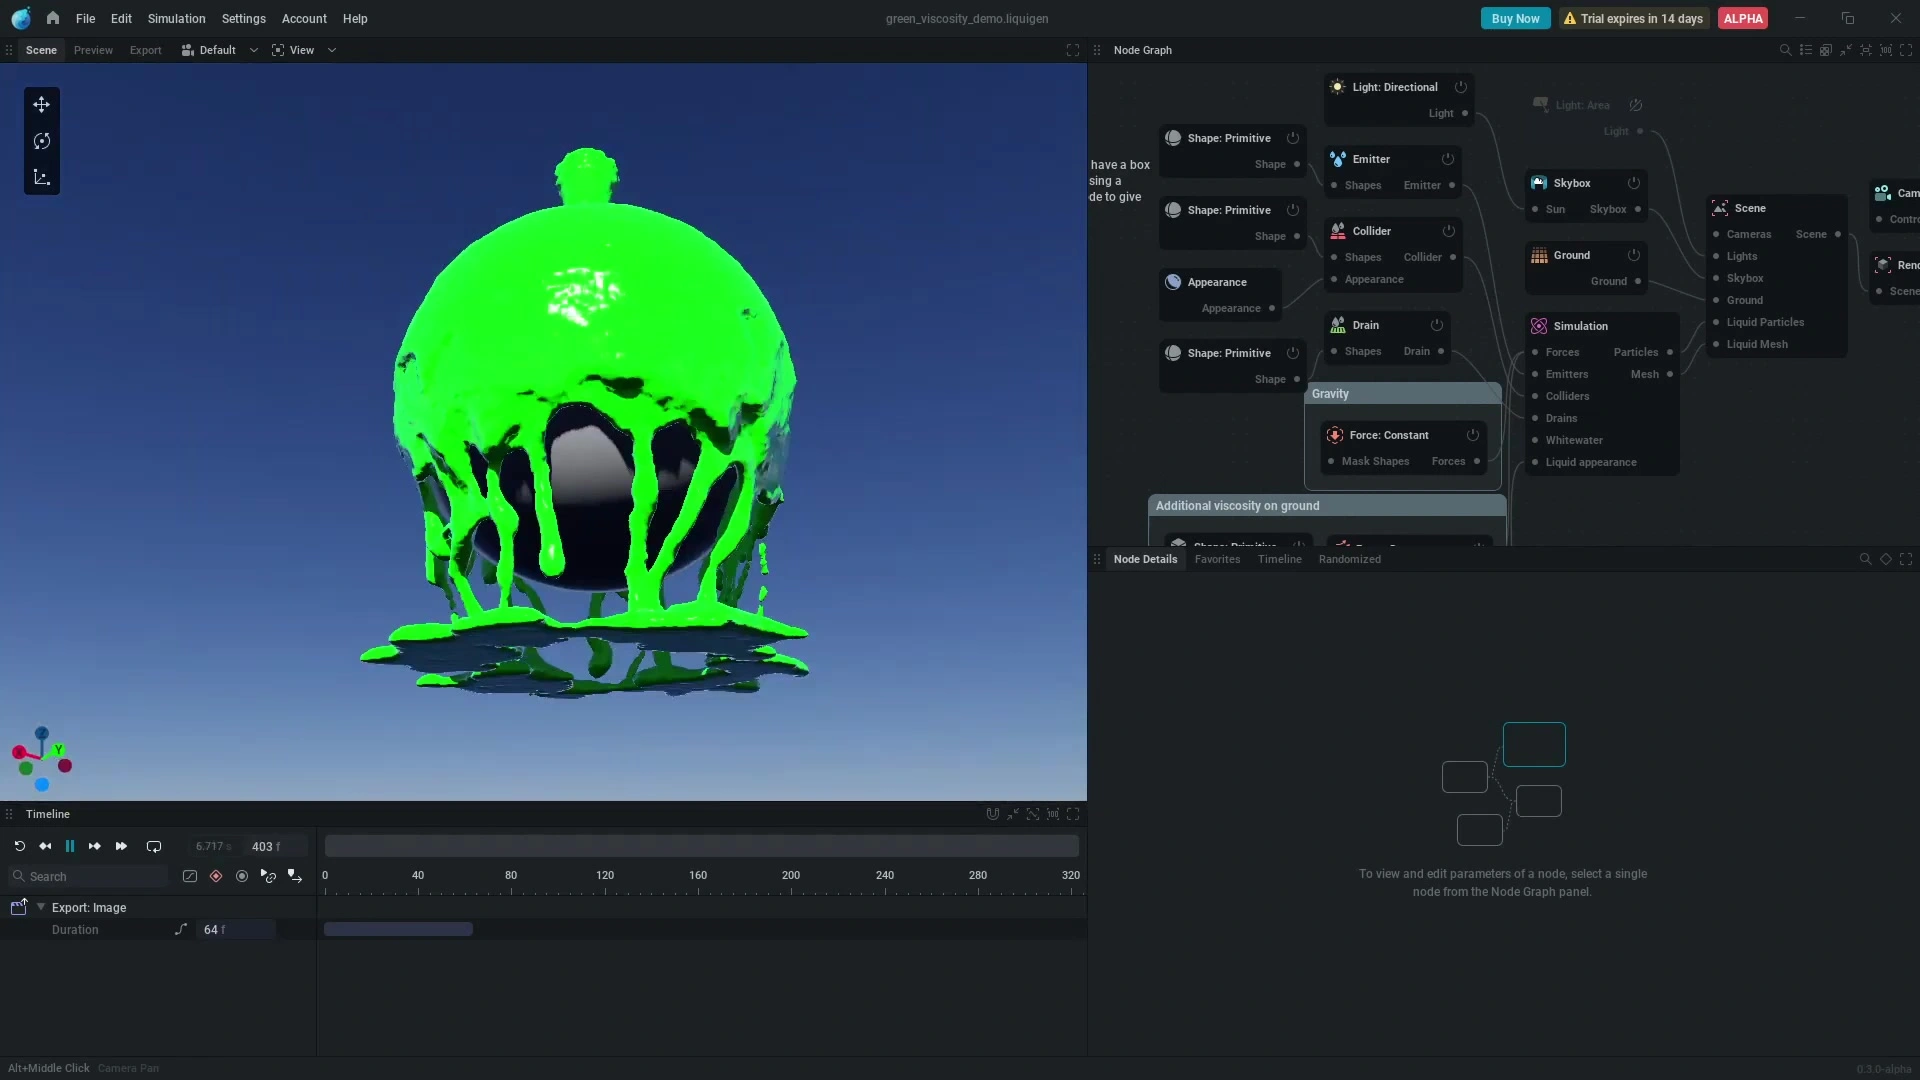Click the record circle icon in timeline
Viewport: 1920px width, 1080px height.
click(x=242, y=876)
